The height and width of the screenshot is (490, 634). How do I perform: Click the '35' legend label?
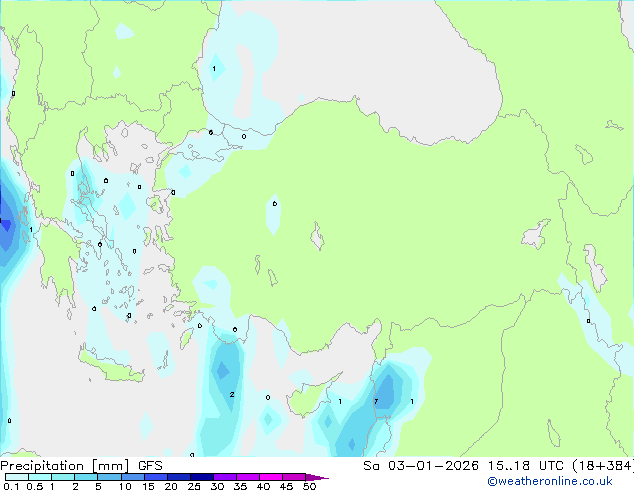coord(240,486)
